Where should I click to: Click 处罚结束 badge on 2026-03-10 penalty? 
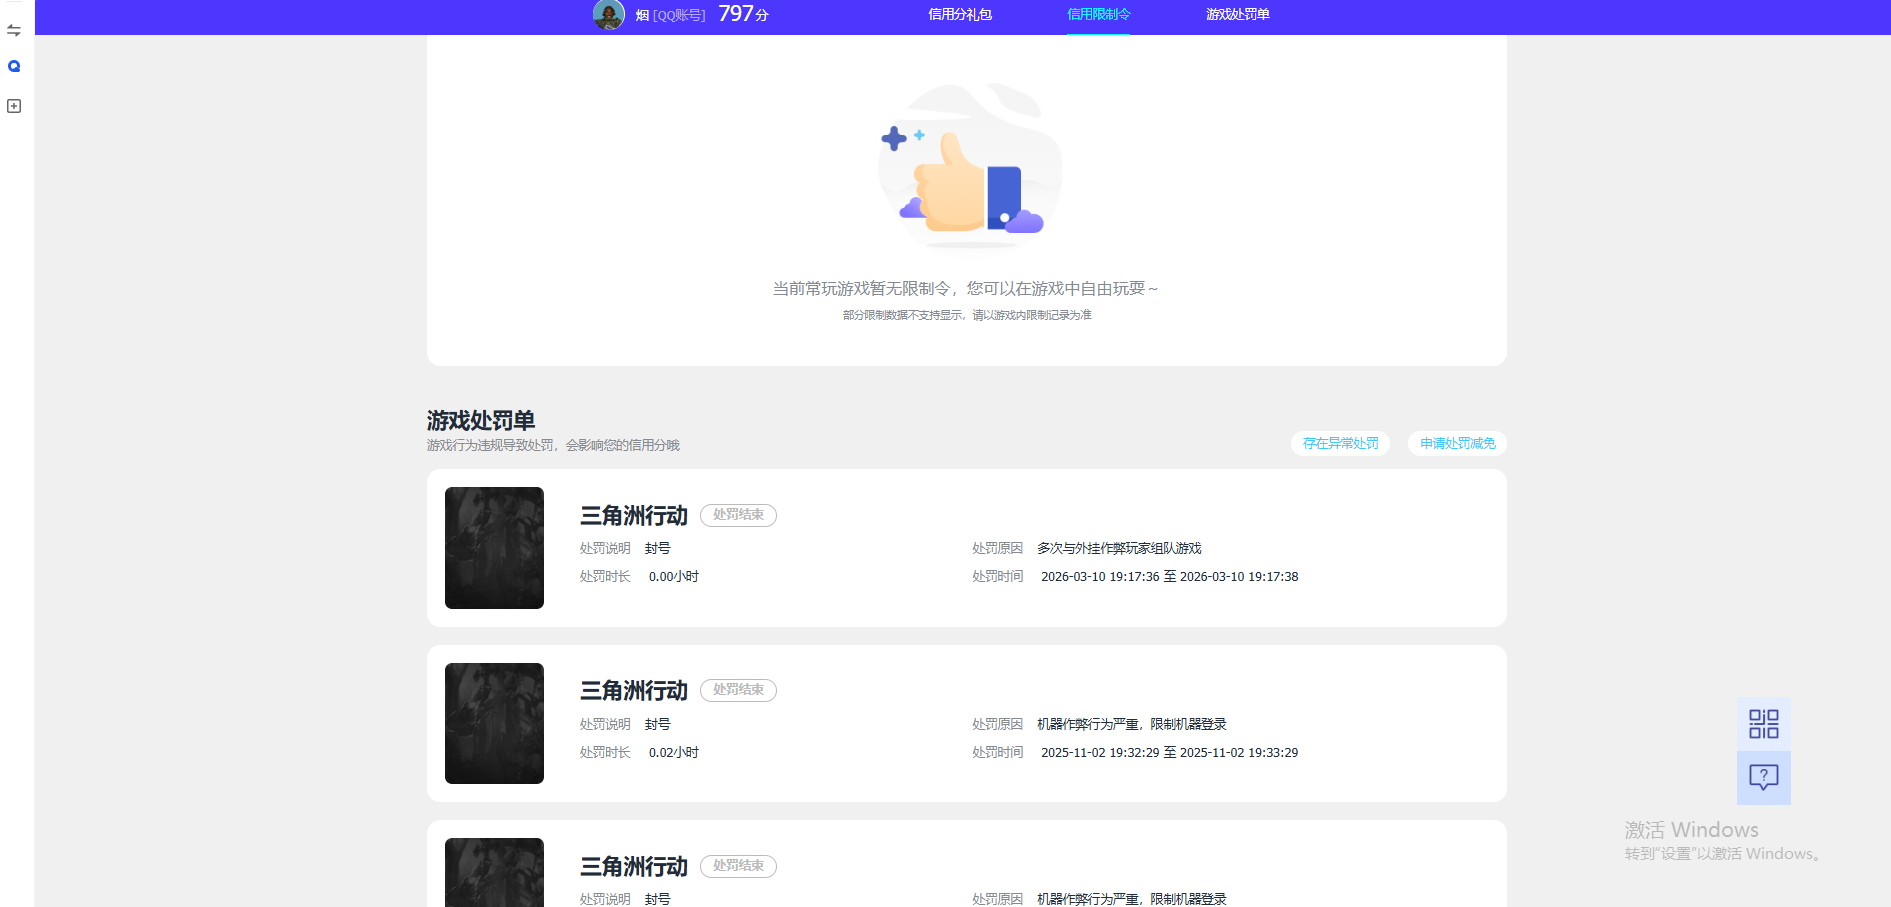(738, 515)
